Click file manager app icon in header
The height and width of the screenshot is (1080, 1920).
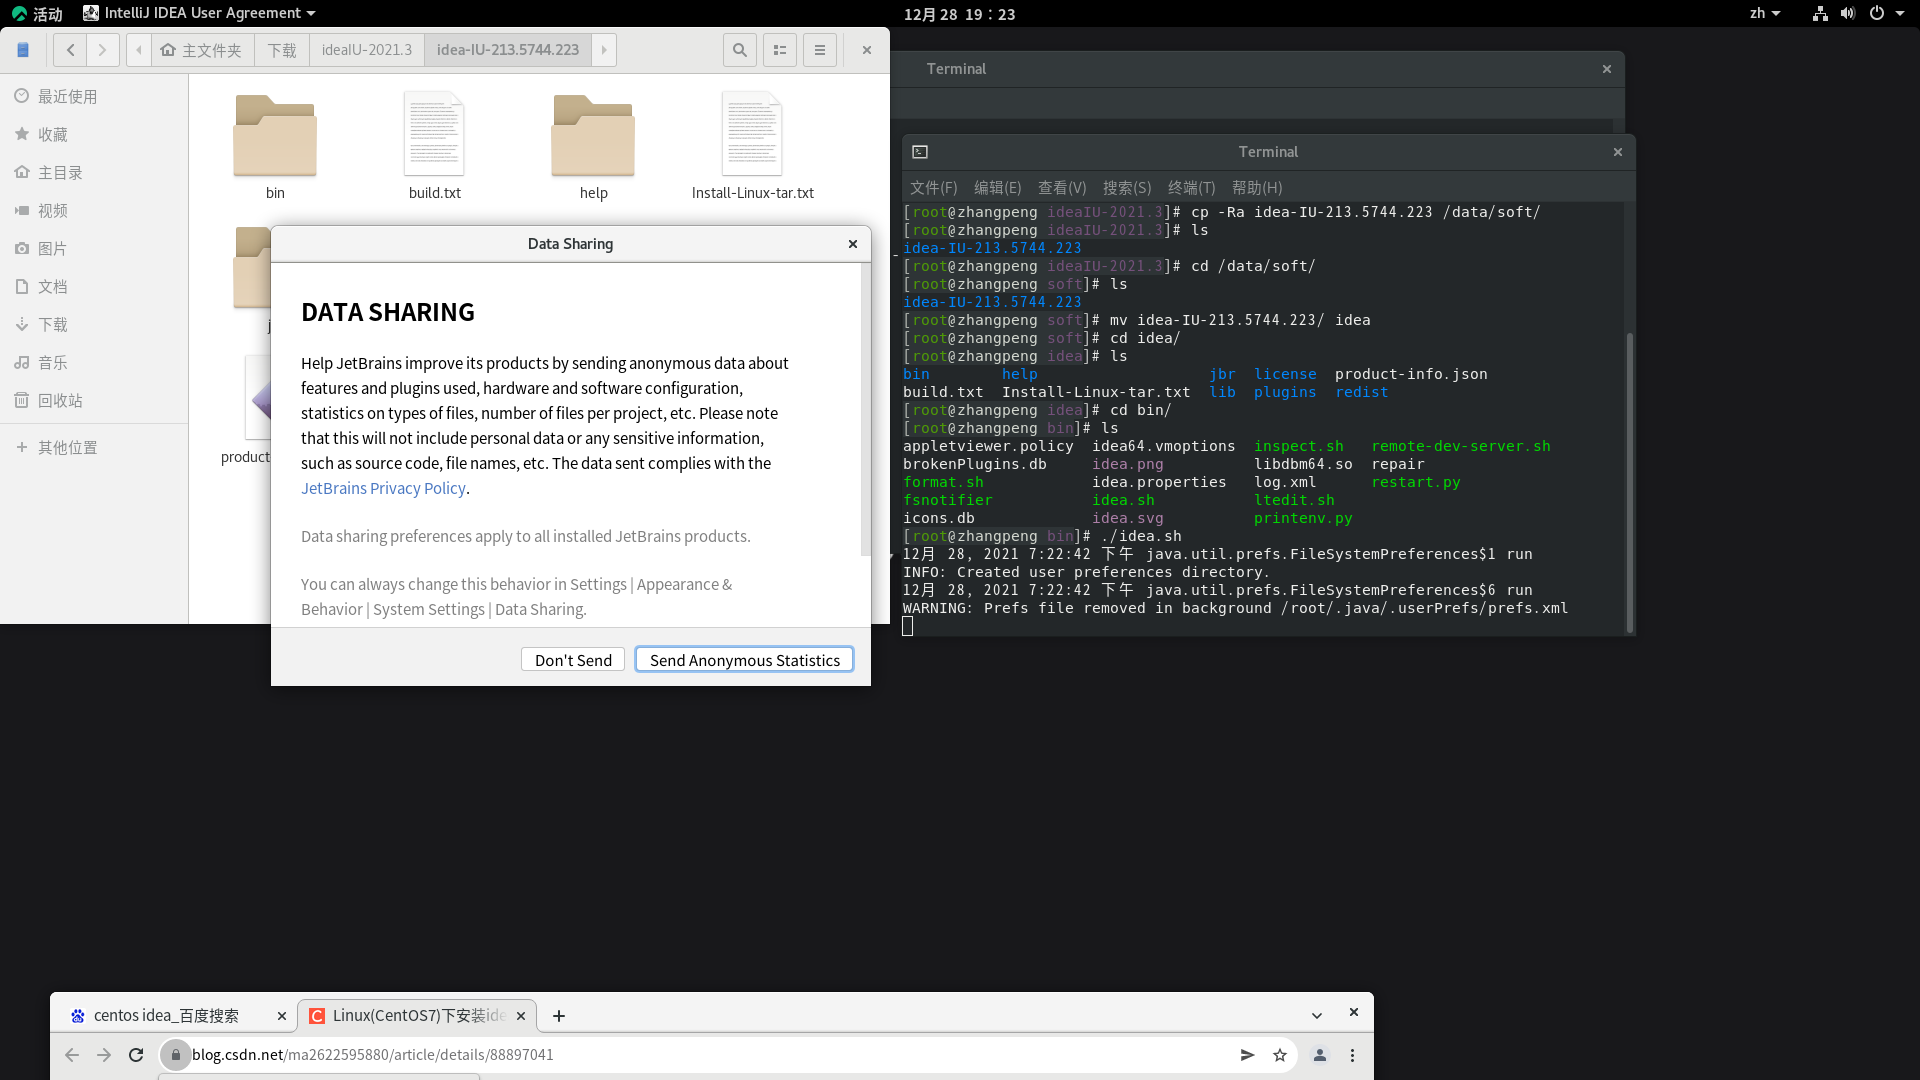click(23, 50)
